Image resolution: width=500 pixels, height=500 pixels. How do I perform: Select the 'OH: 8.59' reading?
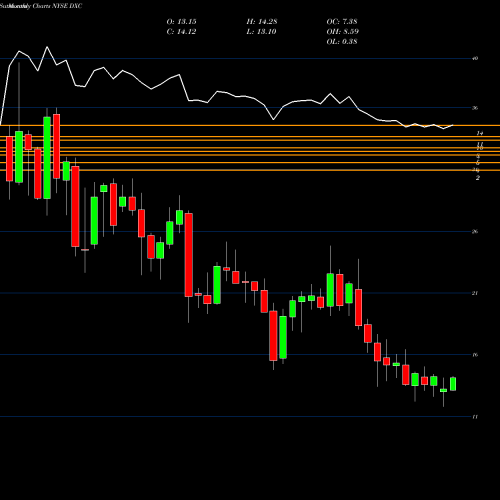point(342,32)
